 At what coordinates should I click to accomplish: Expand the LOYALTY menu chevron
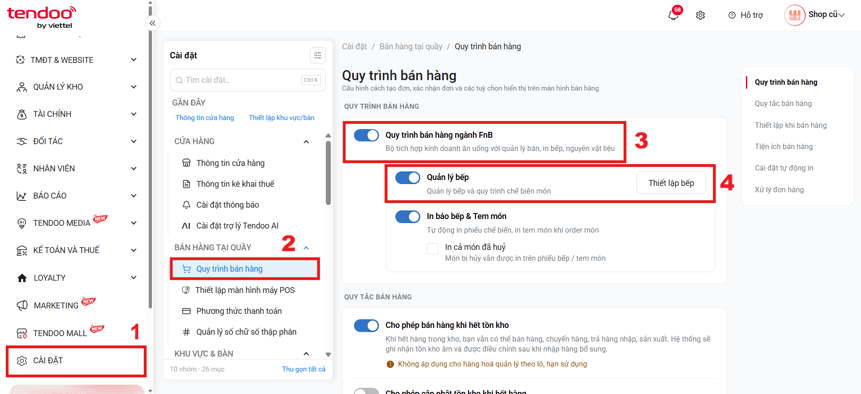pos(133,278)
